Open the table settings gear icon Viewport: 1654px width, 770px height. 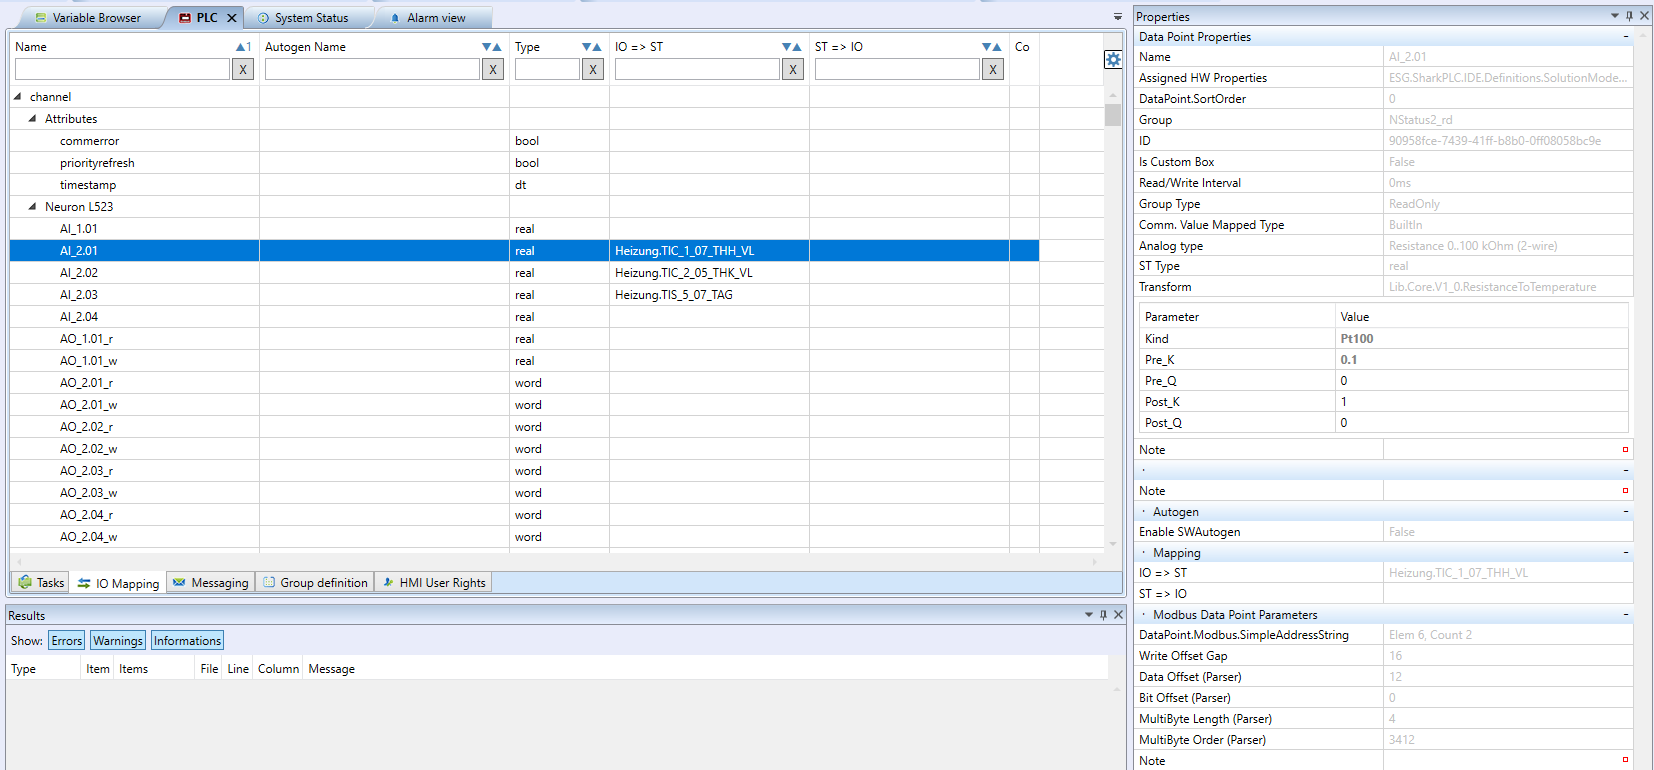(1113, 60)
